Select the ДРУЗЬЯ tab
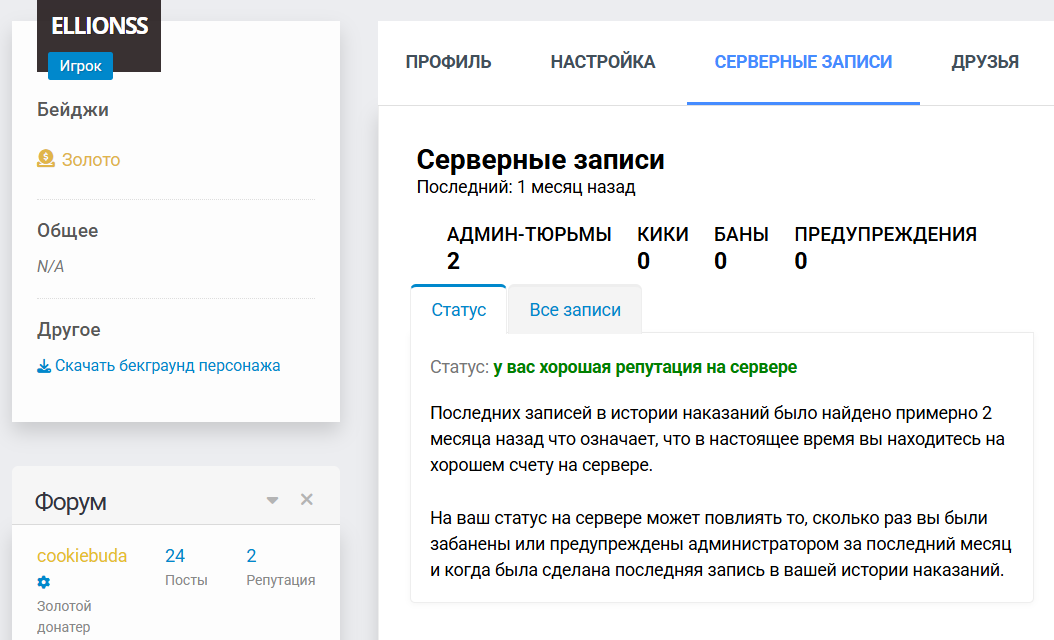 pyautogui.click(x=983, y=62)
